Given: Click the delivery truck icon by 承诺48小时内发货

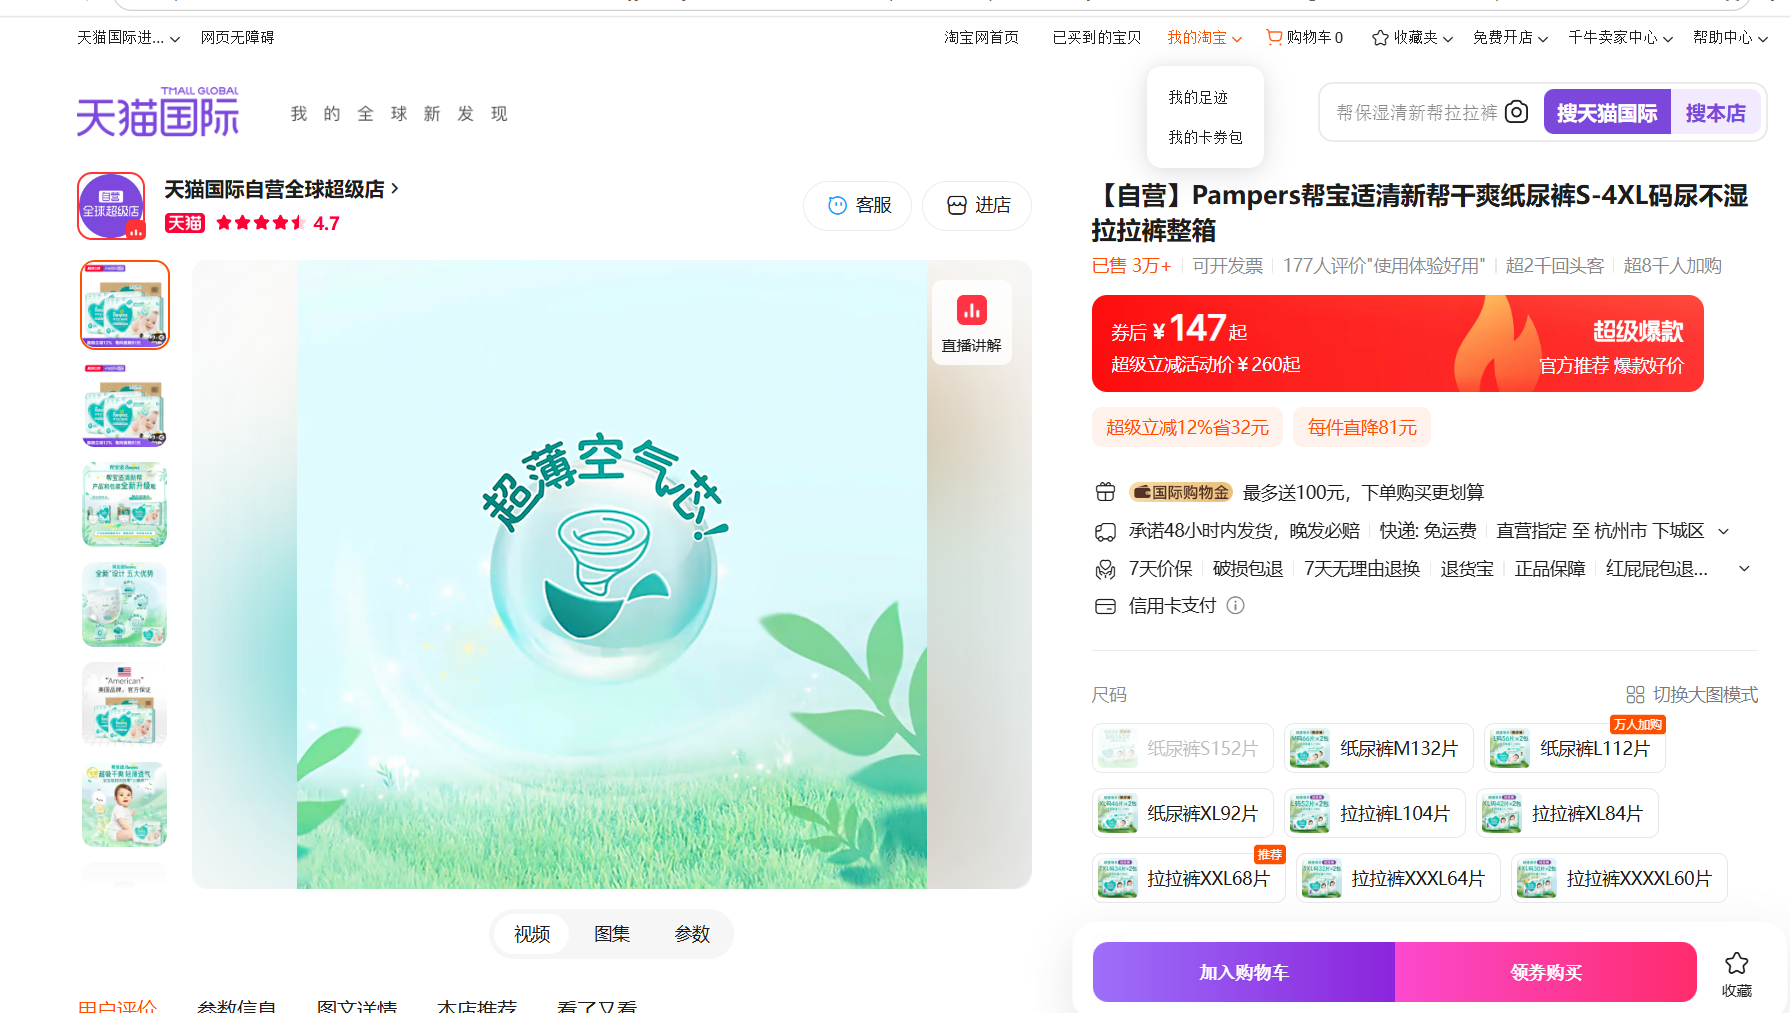Looking at the screenshot, I should [1105, 531].
